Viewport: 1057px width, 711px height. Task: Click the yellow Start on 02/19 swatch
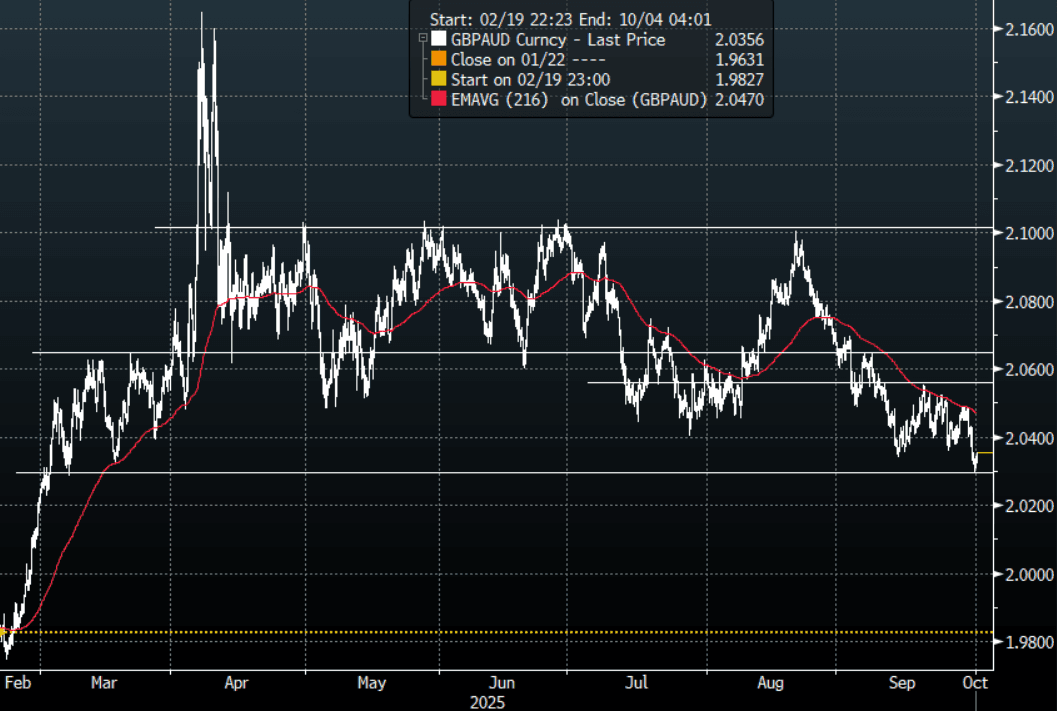[x=439, y=79]
